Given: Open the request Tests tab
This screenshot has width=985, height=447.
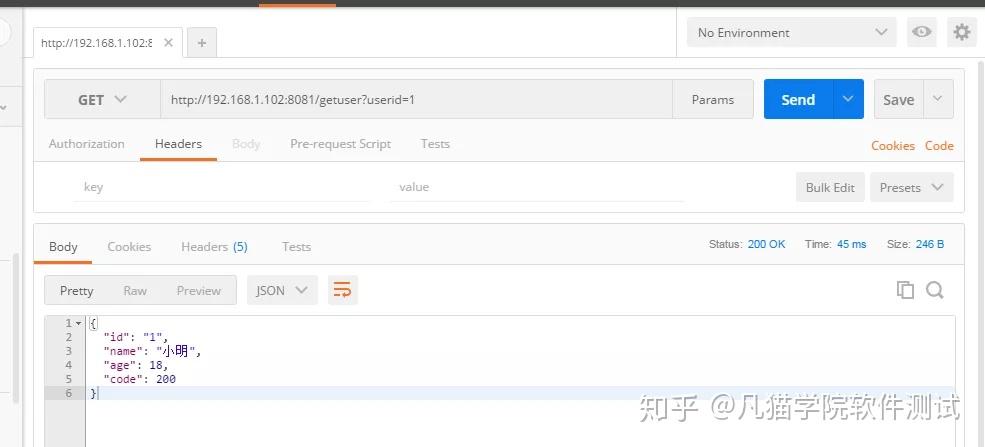Looking at the screenshot, I should 435,144.
